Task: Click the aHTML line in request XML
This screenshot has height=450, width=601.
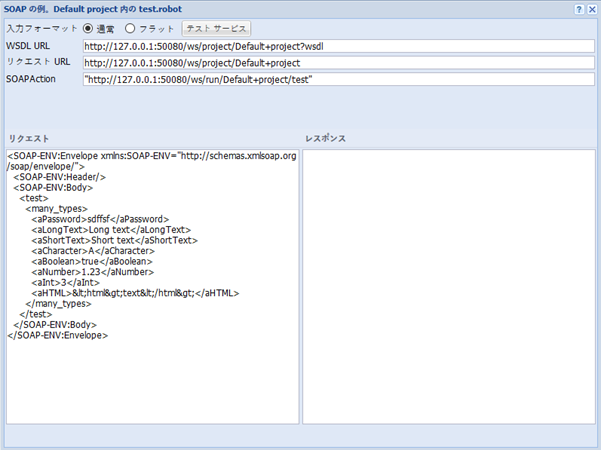Action: pyautogui.click(x=135, y=293)
